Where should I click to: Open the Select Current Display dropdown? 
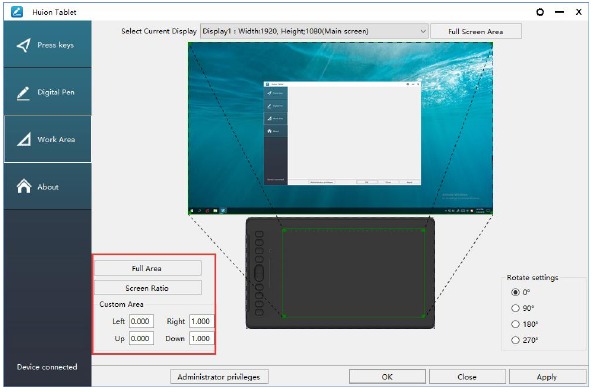click(x=314, y=31)
